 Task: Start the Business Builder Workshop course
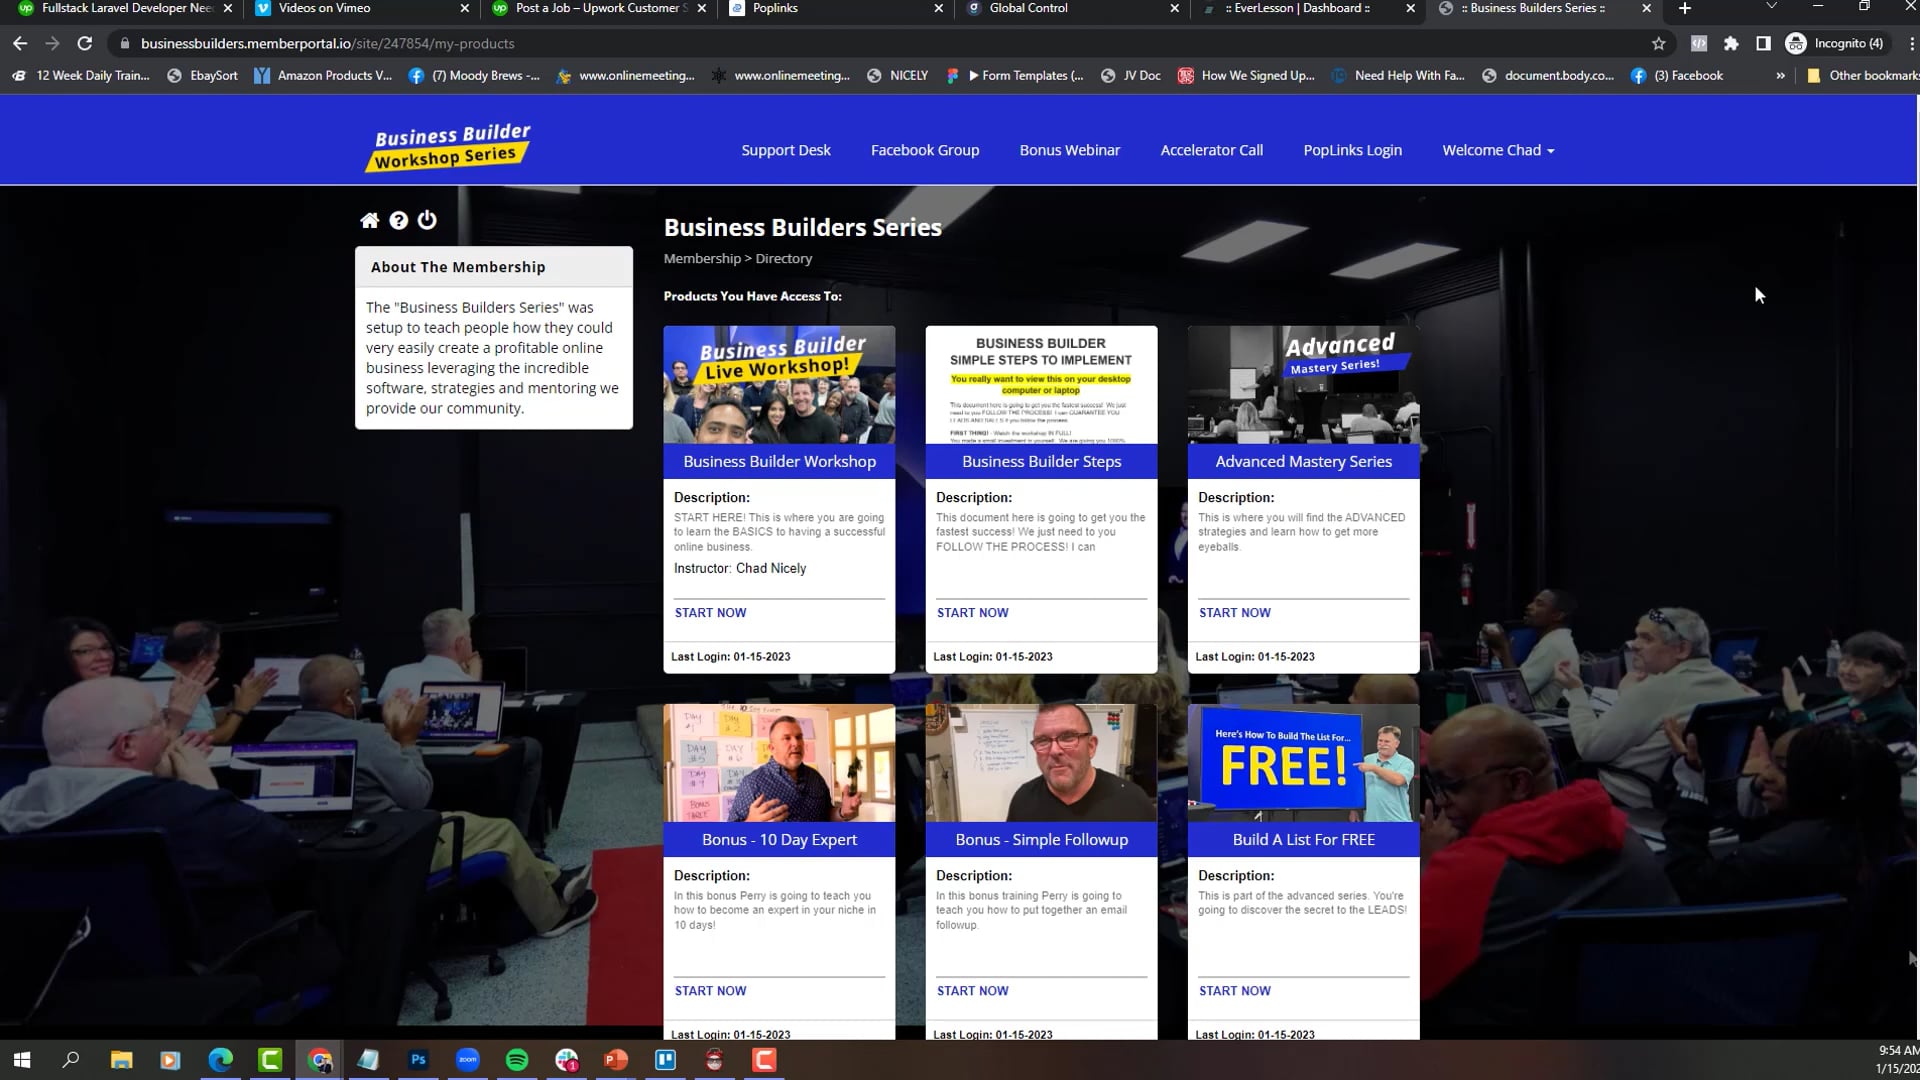[x=710, y=612]
